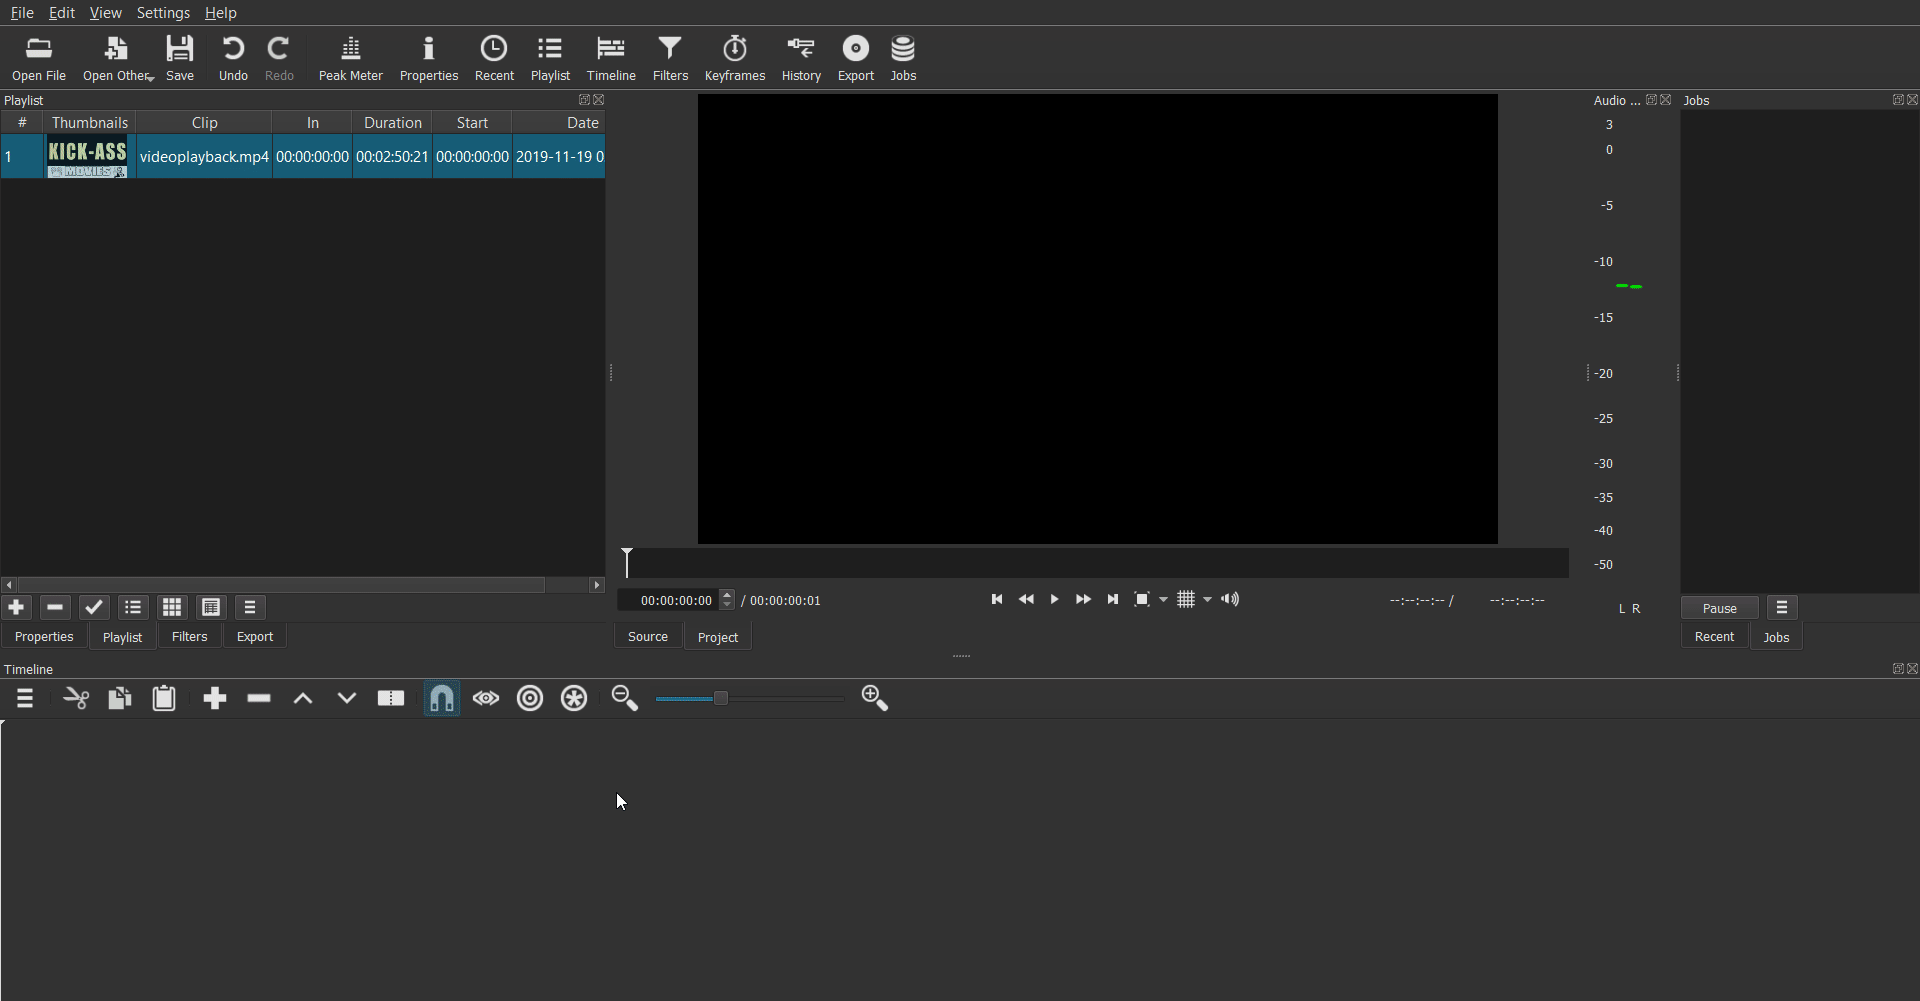Image resolution: width=1920 pixels, height=1001 pixels.
Task: Switch to the Project tab
Action: tap(717, 637)
